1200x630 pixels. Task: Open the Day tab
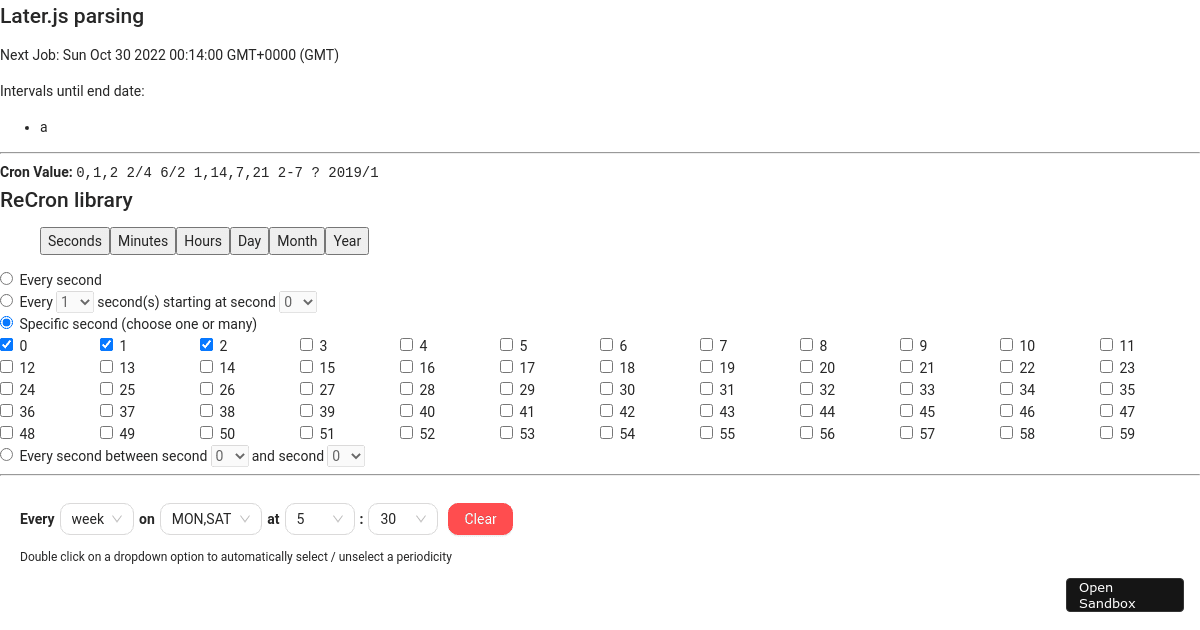(249, 240)
